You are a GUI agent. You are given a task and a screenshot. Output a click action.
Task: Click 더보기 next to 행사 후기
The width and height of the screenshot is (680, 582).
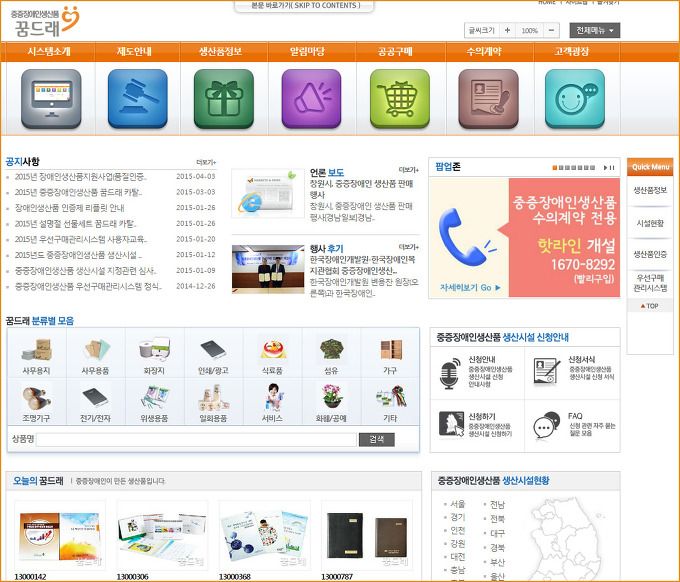(x=409, y=247)
